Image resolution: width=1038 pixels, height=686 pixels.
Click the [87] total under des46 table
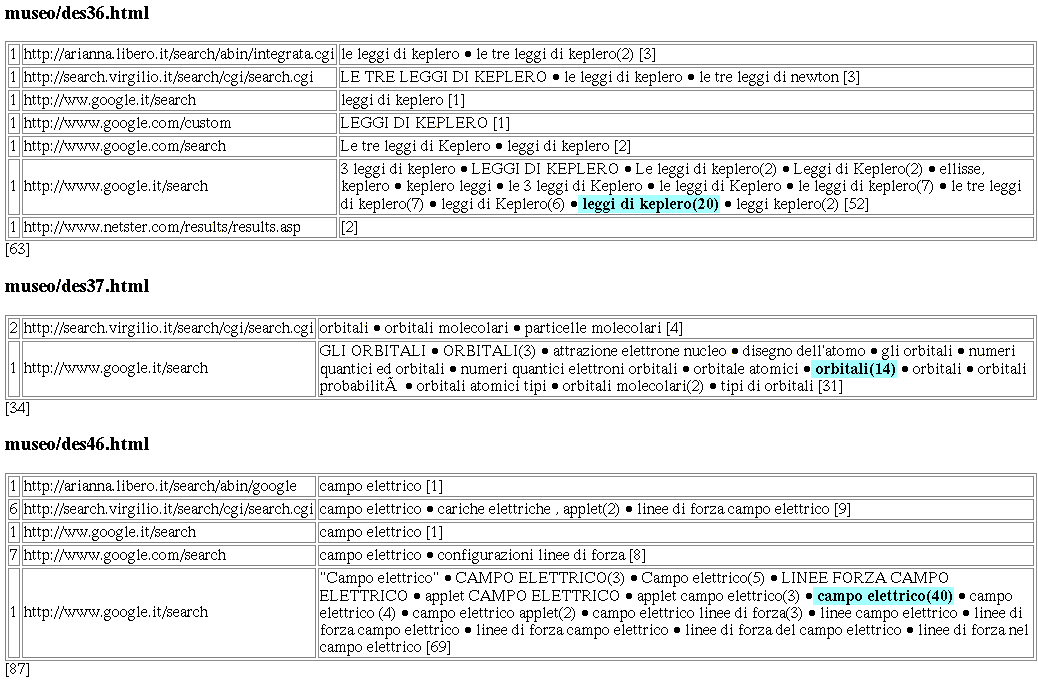click(x=17, y=667)
